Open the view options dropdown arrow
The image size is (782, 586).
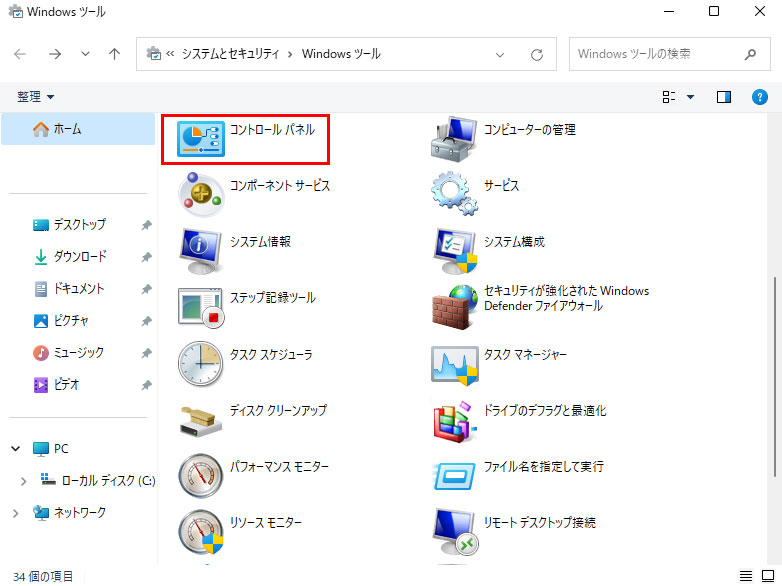pyautogui.click(x=690, y=97)
